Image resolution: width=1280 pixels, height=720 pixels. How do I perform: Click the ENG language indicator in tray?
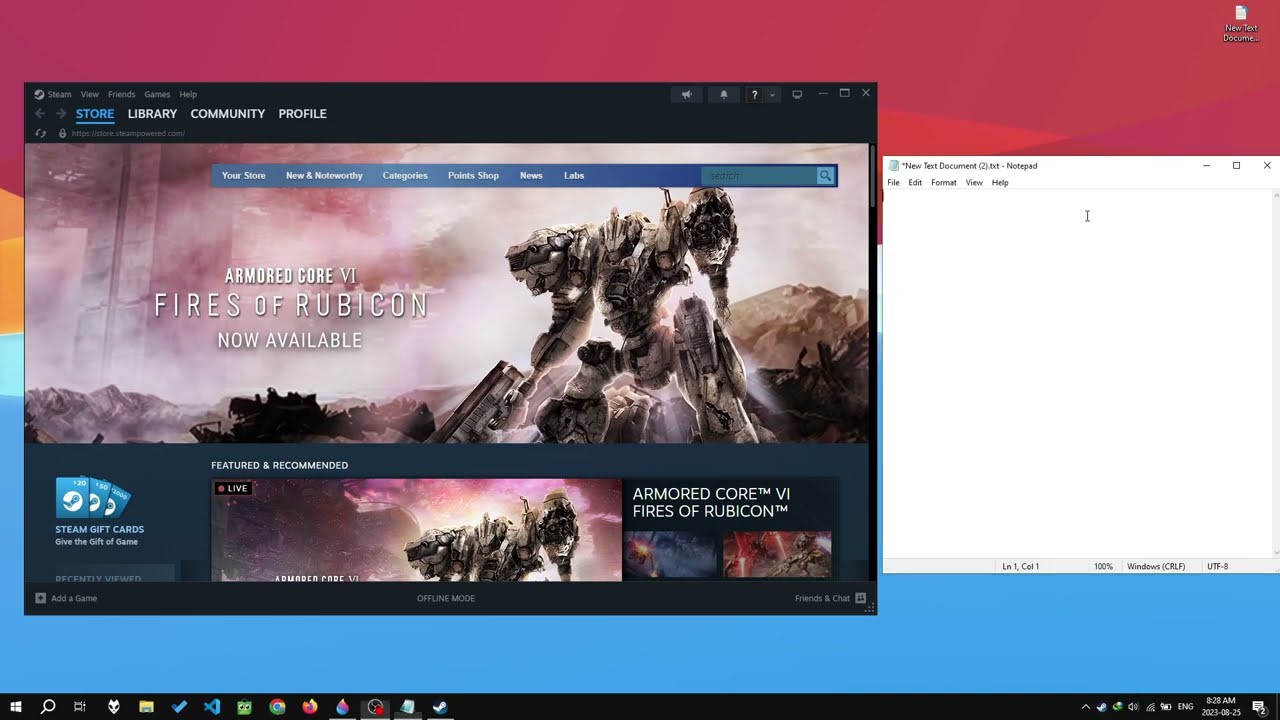pos(1186,707)
